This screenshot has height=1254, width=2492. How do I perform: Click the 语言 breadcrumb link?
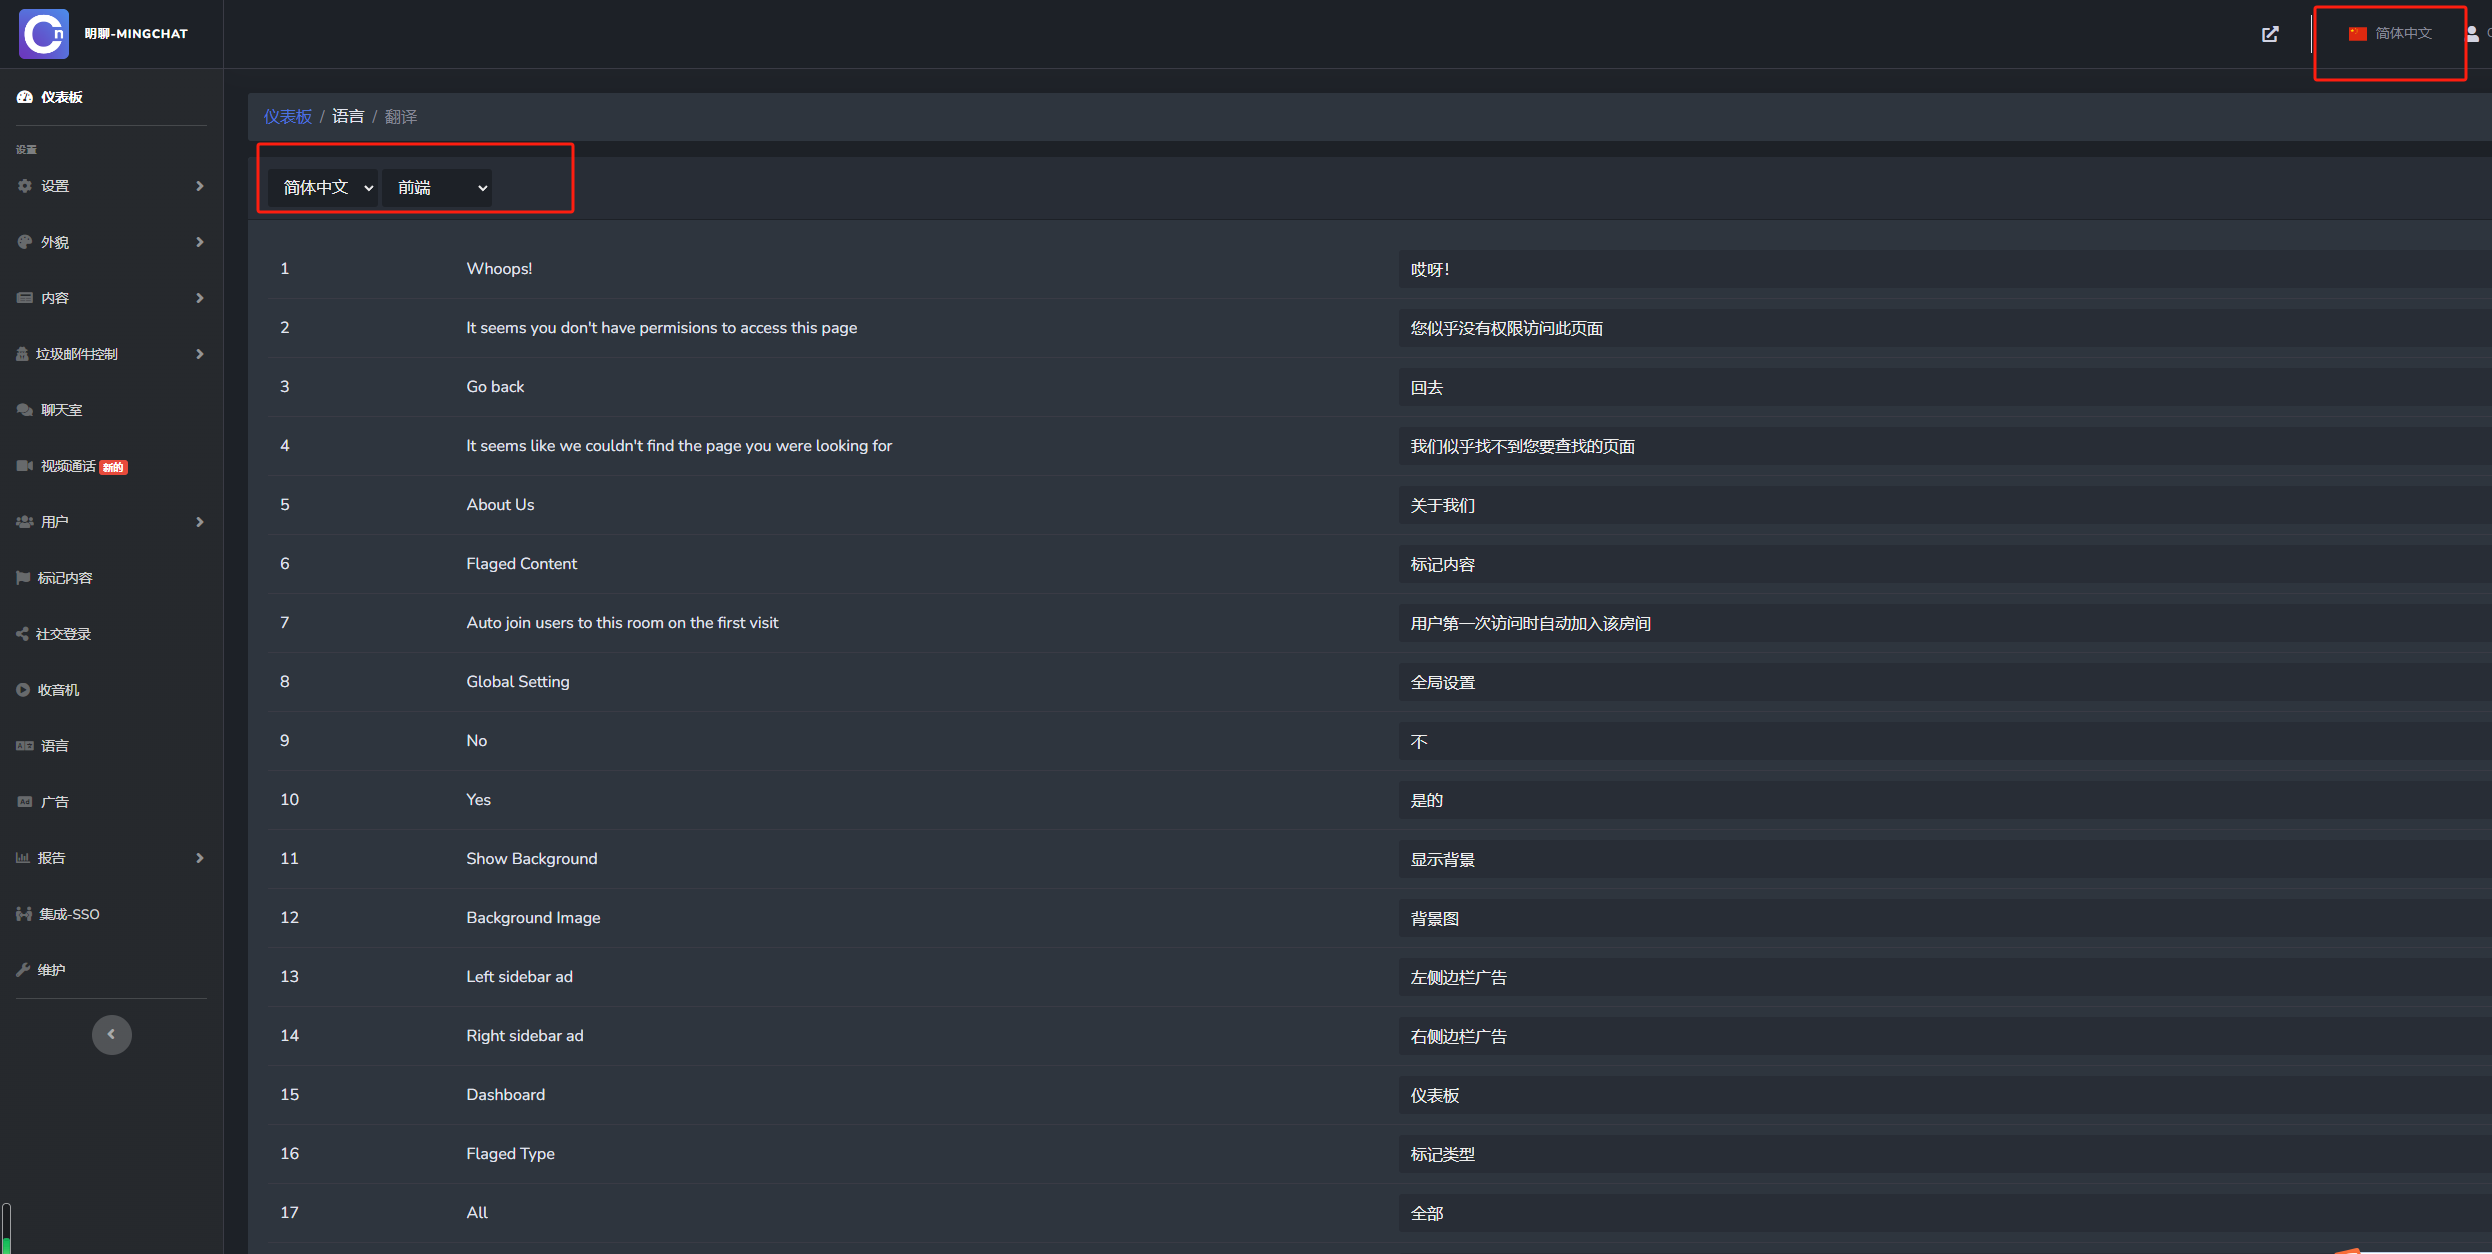click(x=348, y=117)
